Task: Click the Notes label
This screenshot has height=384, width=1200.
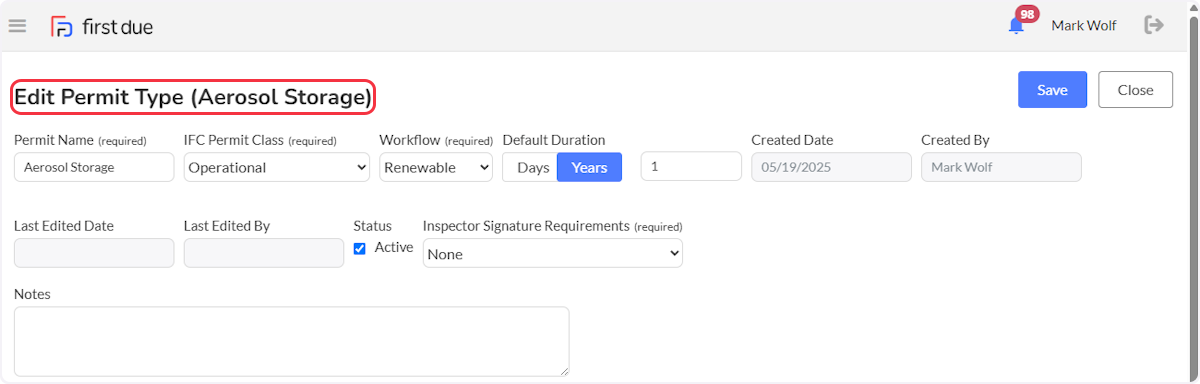Action: point(32,294)
